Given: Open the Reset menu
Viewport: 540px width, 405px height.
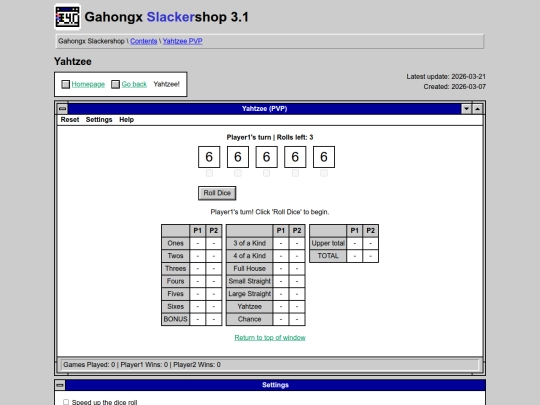Looking at the screenshot, I should [70, 120].
